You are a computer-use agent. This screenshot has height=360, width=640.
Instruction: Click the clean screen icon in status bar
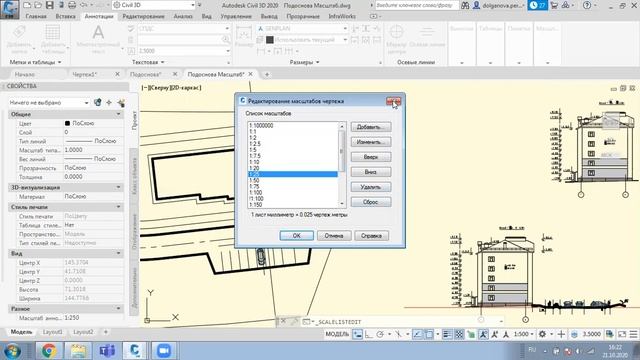[x=622, y=334]
